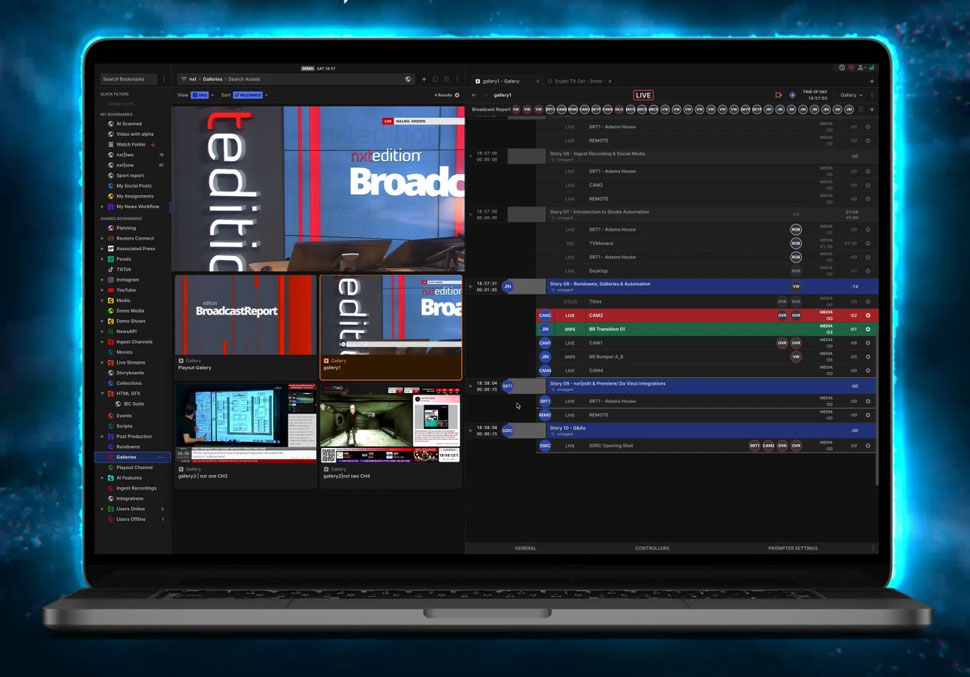Click the Ingest Recordings icon
Viewport: 970px width, 677px height.
pos(111,488)
